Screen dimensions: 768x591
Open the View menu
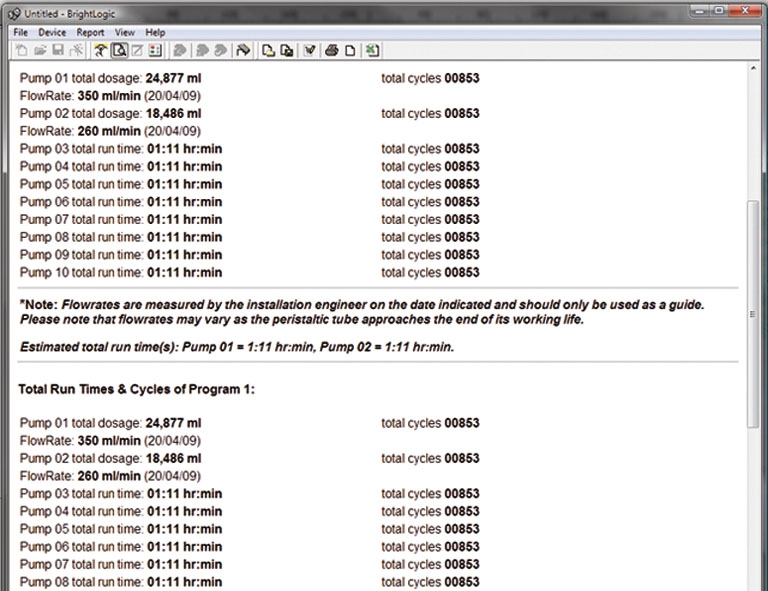124,32
